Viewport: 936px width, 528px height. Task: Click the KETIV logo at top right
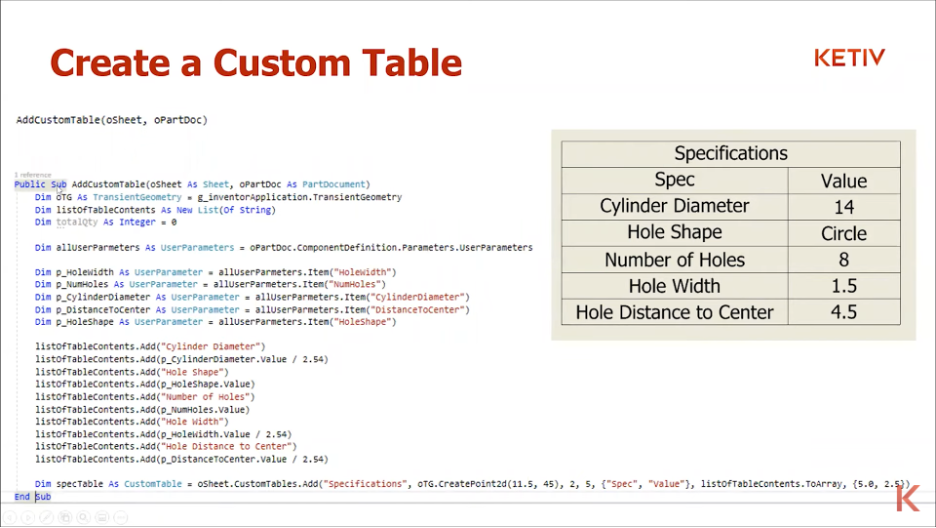(x=848, y=58)
